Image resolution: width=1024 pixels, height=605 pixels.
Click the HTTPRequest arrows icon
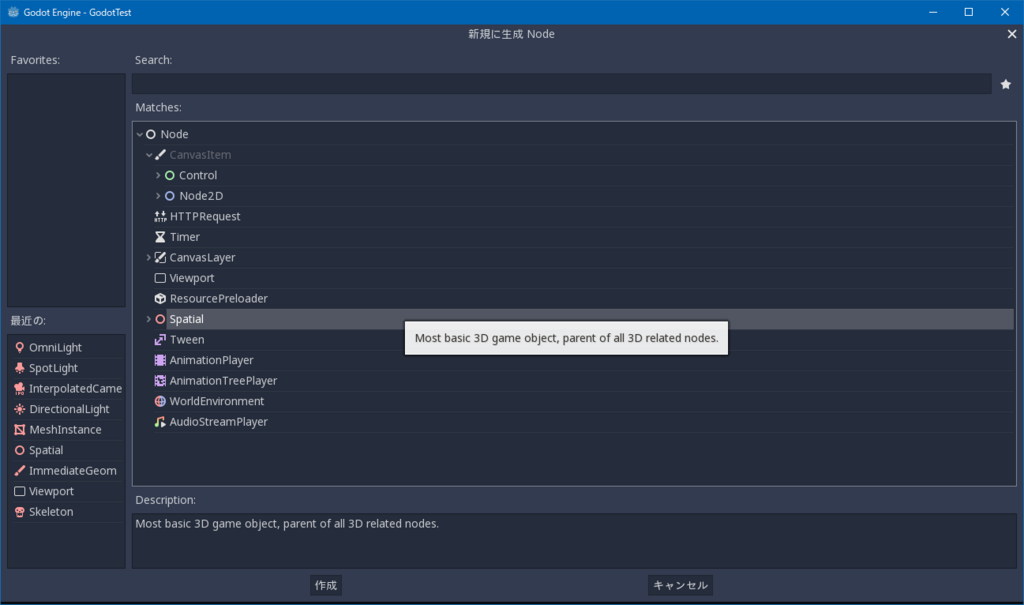160,216
